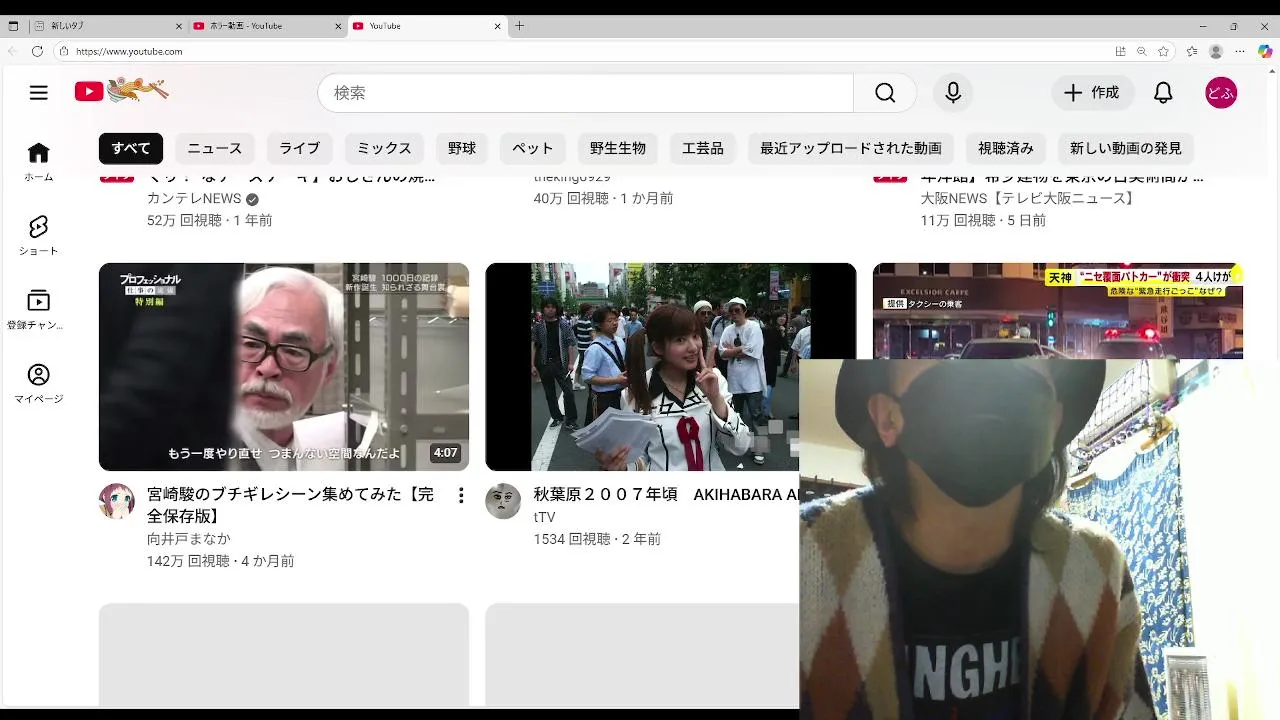This screenshot has height=720, width=1280.
Task: Click the address bar URL
Action: click(129, 51)
